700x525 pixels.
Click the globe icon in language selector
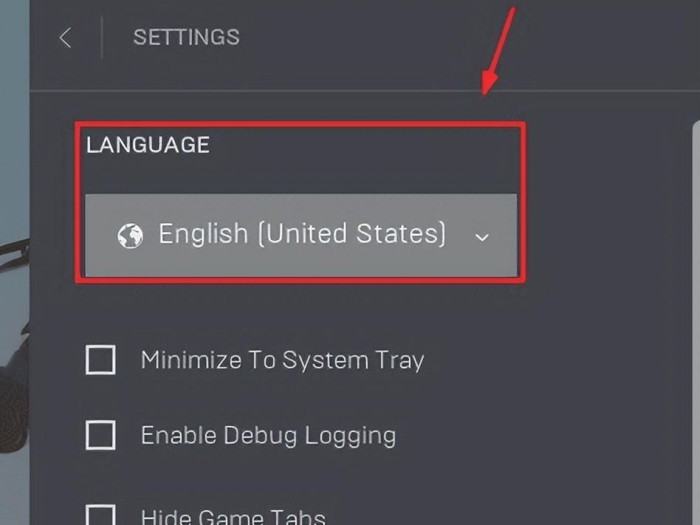[x=130, y=235]
